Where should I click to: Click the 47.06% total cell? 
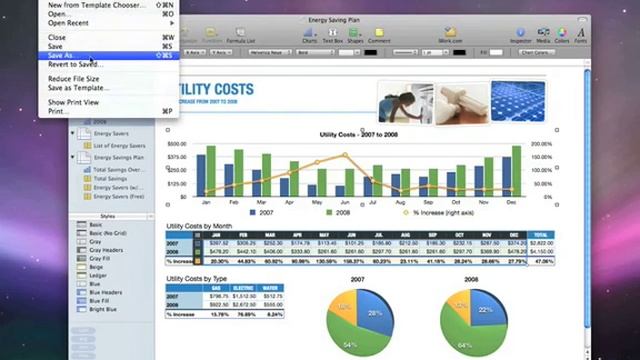[541, 261]
